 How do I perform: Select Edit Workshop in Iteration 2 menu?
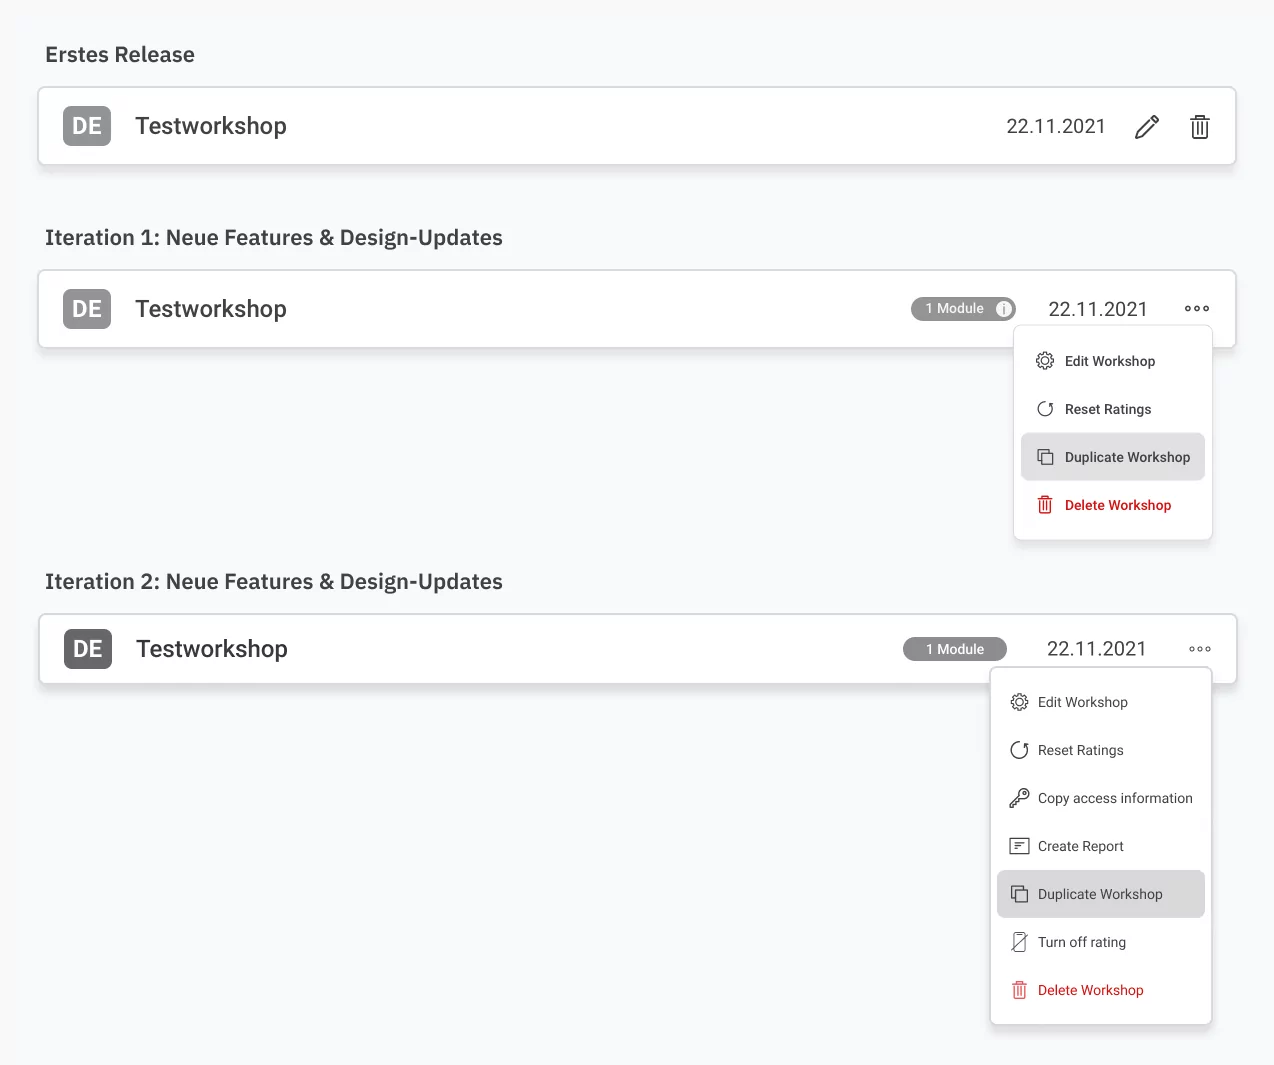coord(1084,702)
